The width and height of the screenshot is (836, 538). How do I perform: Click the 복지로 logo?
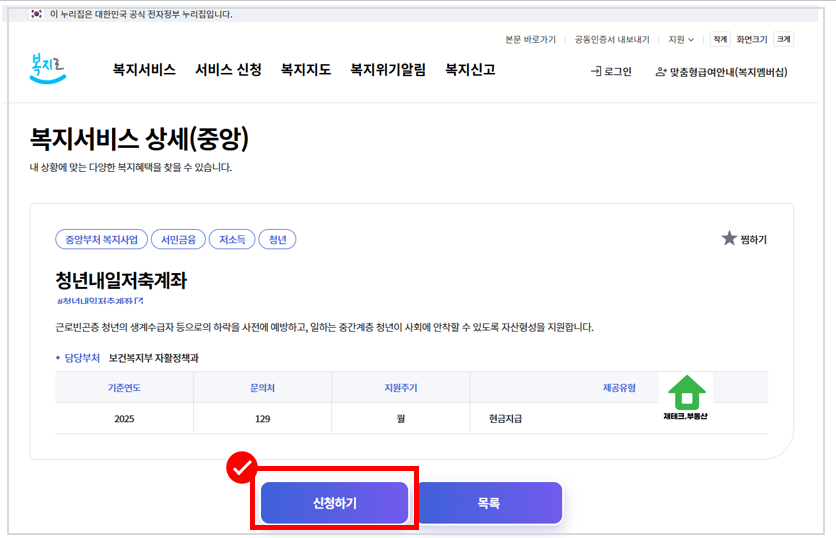(47, 69)
